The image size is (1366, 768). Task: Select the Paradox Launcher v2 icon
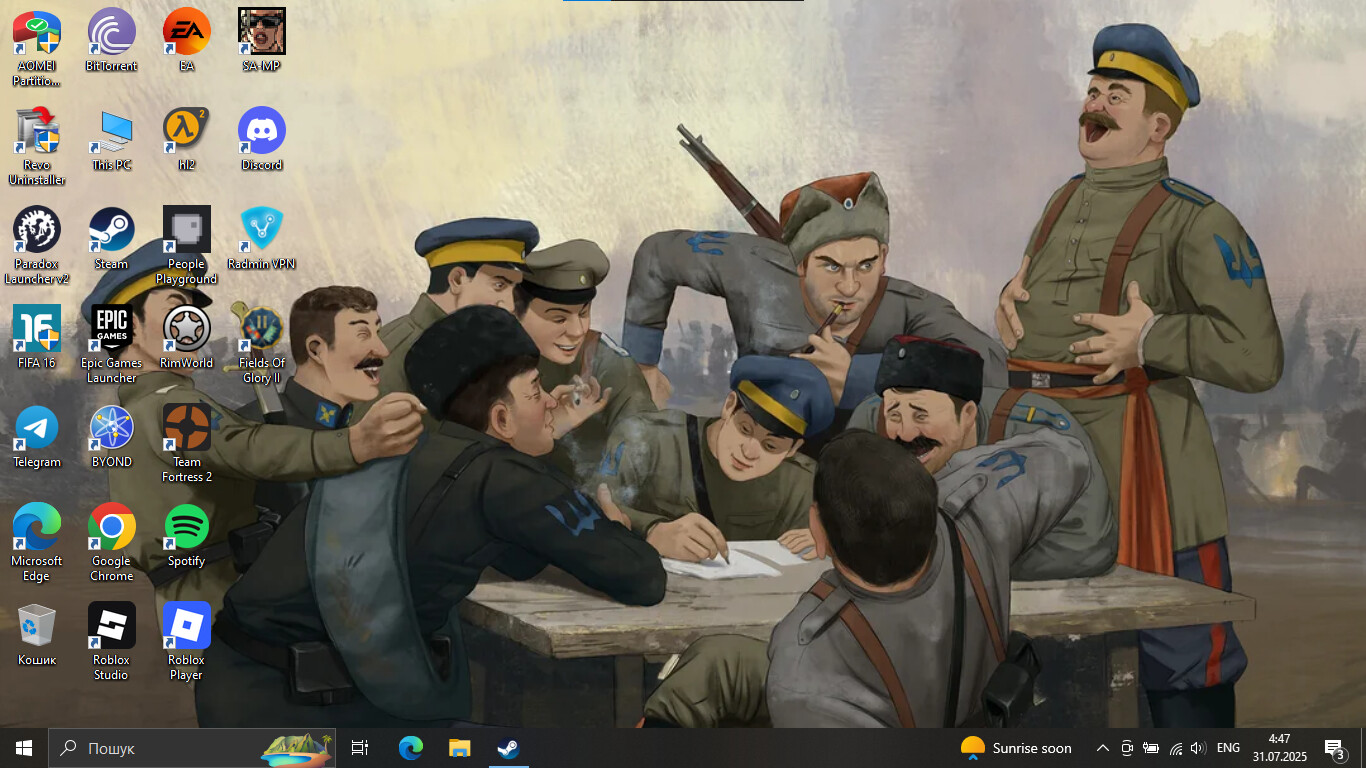click(x=37, y=245)
